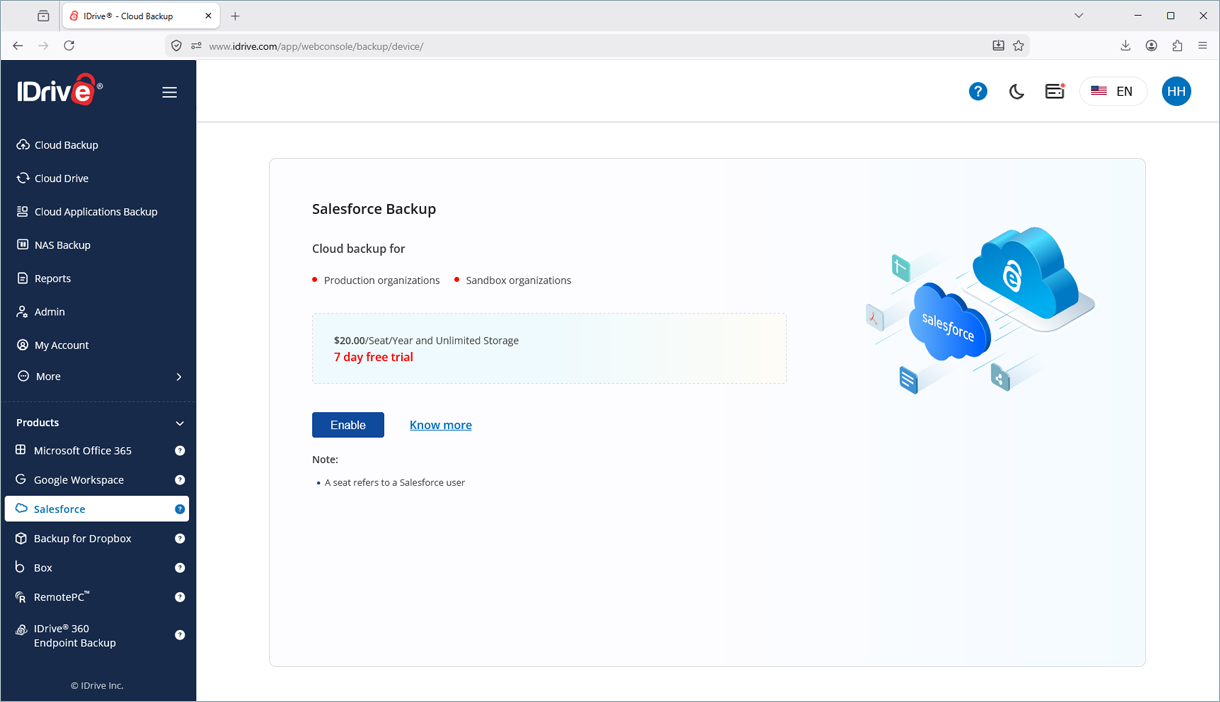Open browser downloads panel
This screenshot has height=702, width=1220.
(x=1125, y=46)
